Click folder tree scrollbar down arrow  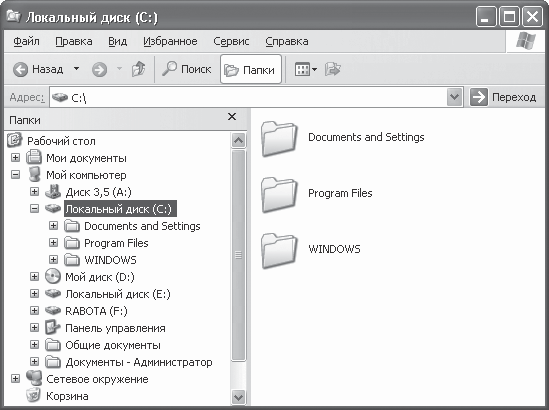(238, 397)
